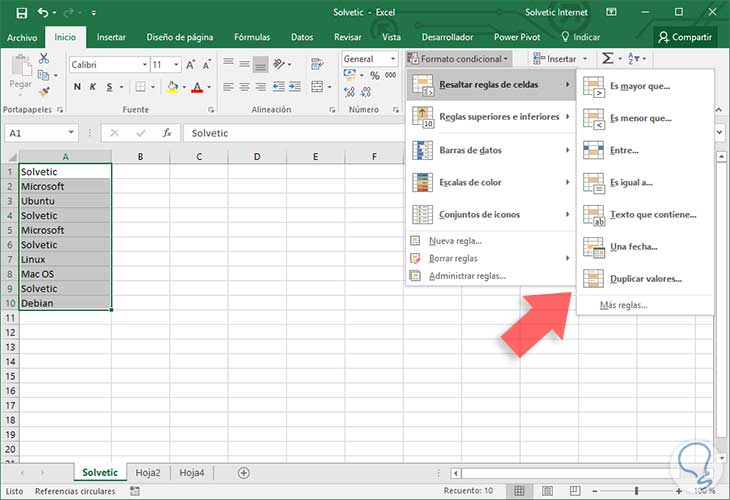Click the Sort and Filter A-Z icon
Image resolution: width=730 pixels, height=500 pixels.
(634, 59)
